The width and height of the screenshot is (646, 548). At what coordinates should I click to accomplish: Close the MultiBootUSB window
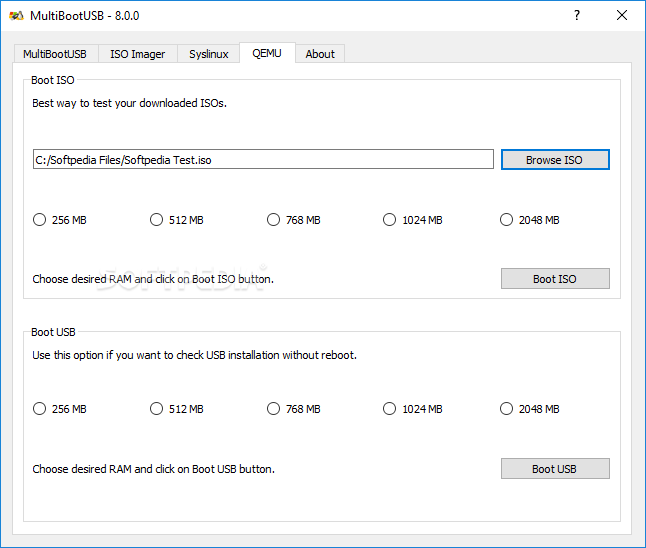(x=622, y=15)
